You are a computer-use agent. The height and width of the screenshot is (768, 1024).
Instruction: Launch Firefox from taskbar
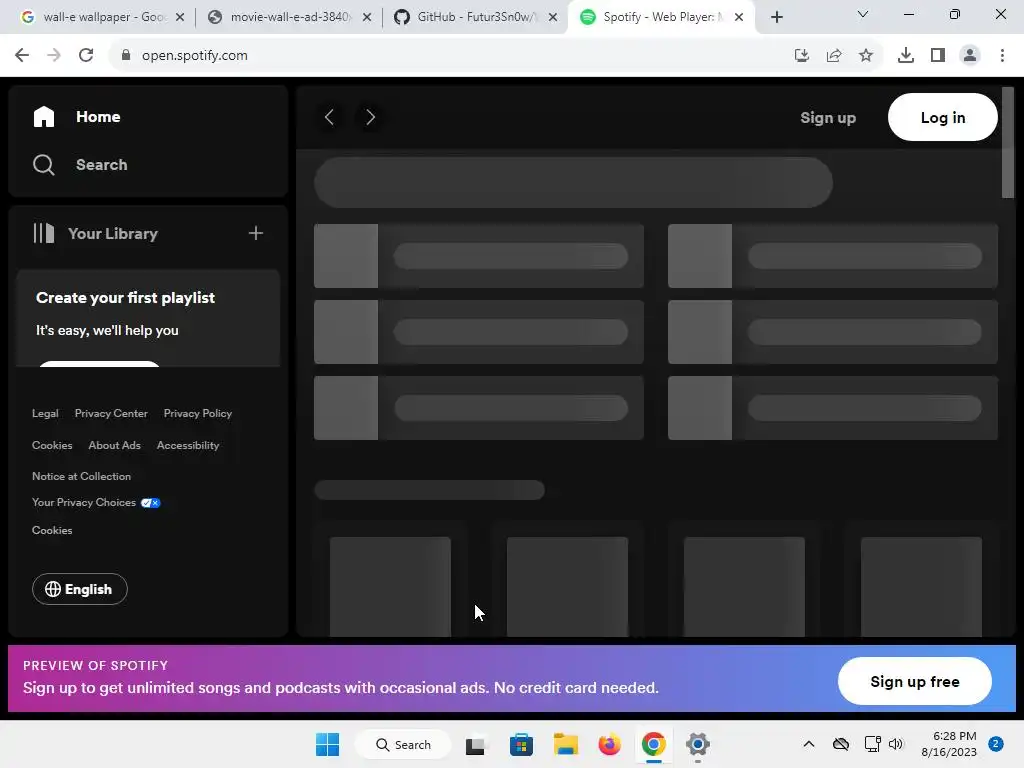[x=609, y=744]
